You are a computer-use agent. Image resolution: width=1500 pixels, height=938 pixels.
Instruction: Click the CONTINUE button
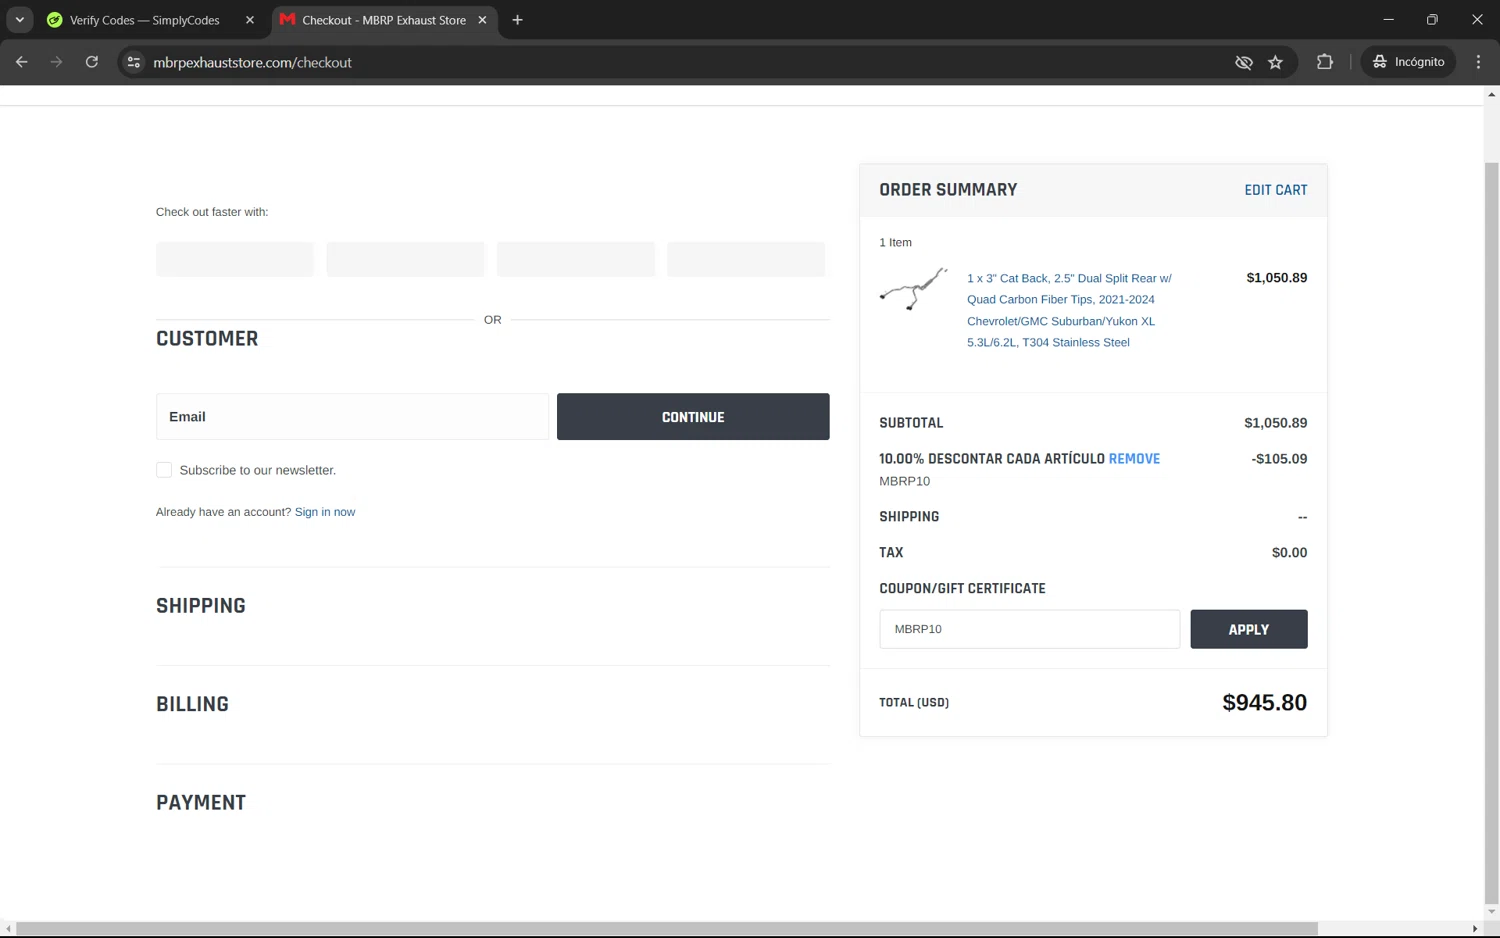(x=693, y=417)
